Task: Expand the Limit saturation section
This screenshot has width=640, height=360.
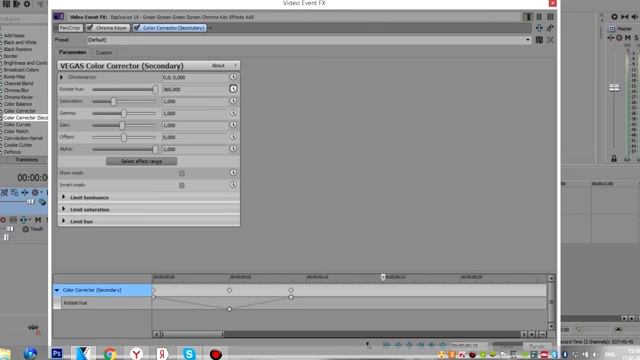Action: [x=64, y=209]
